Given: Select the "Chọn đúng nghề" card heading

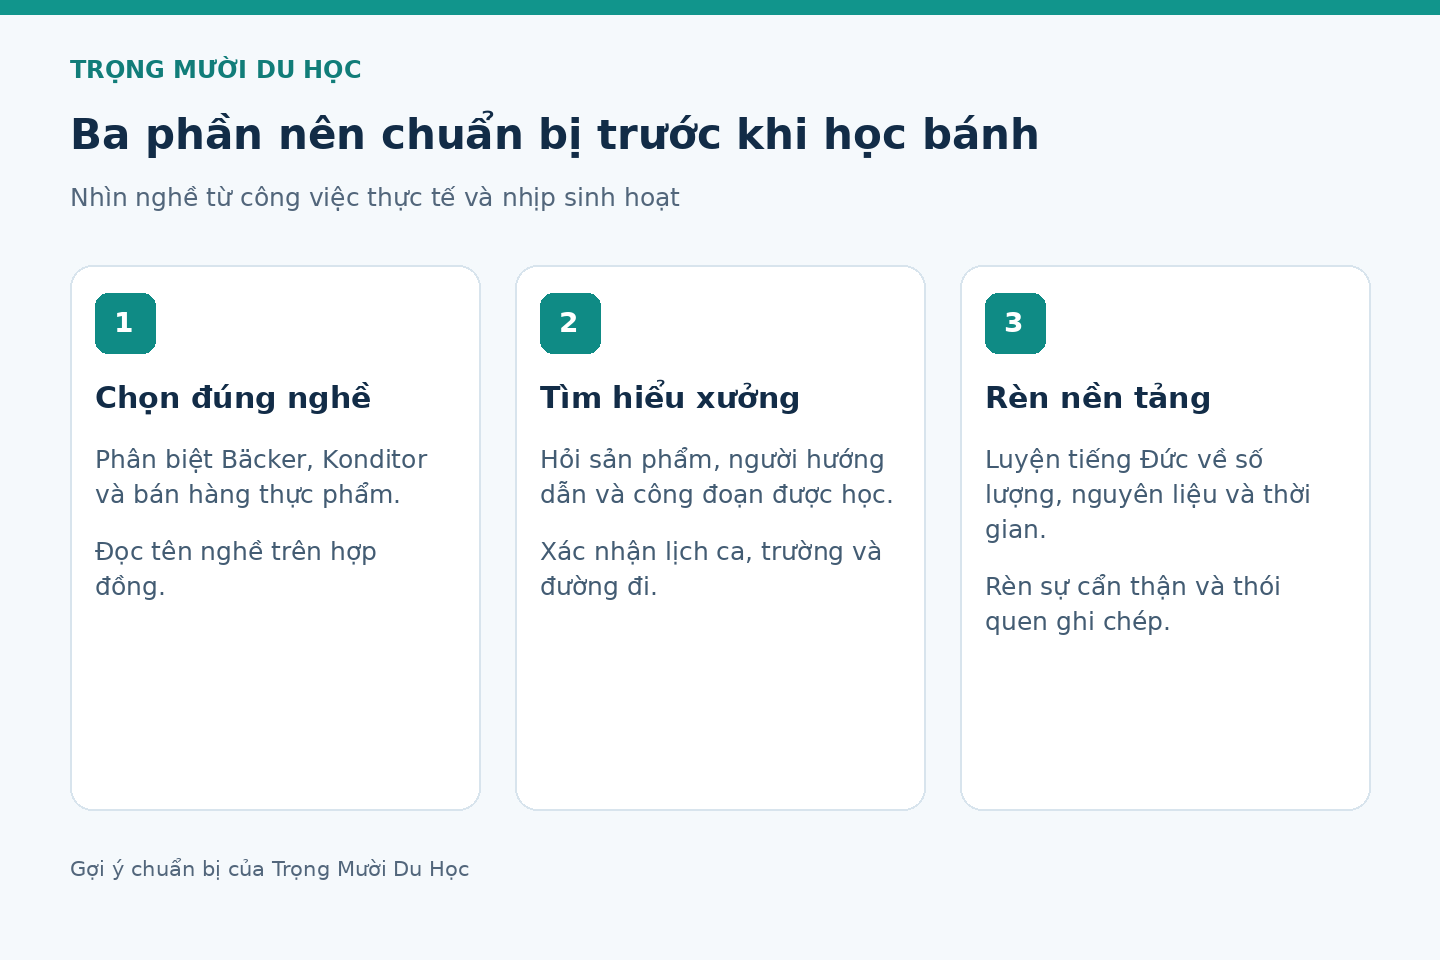Looking at the screenshot, I should tap(233, 398).
